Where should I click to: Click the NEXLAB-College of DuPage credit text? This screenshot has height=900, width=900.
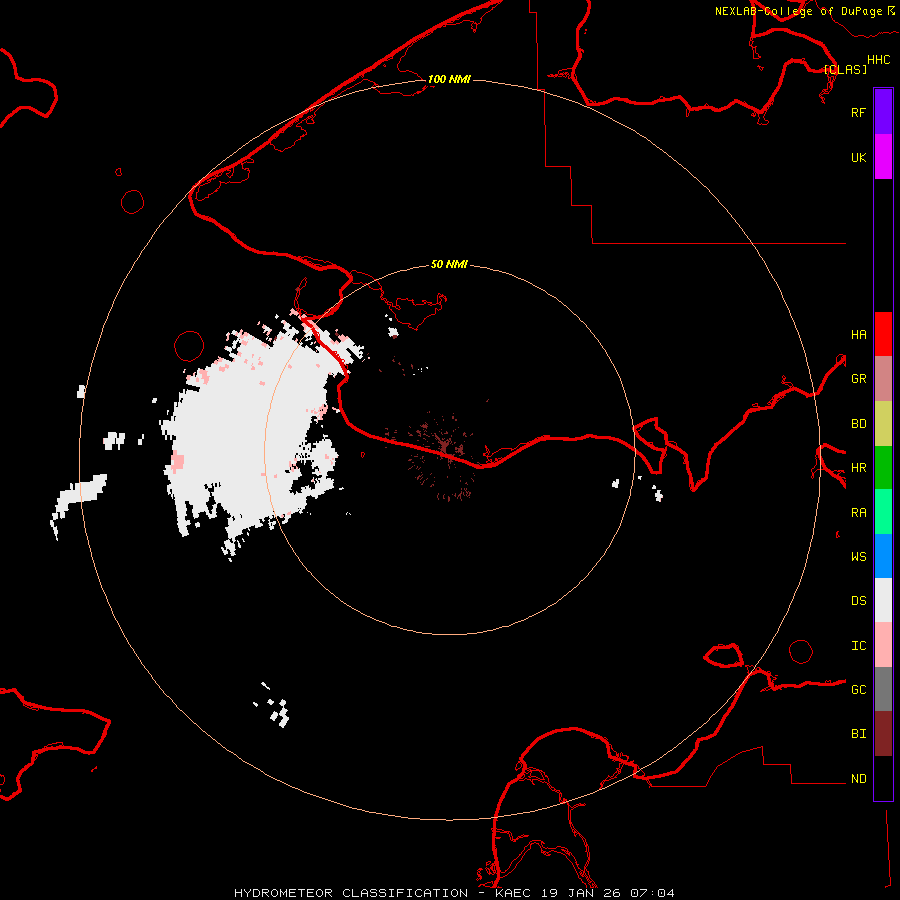[x=798, y=11]
